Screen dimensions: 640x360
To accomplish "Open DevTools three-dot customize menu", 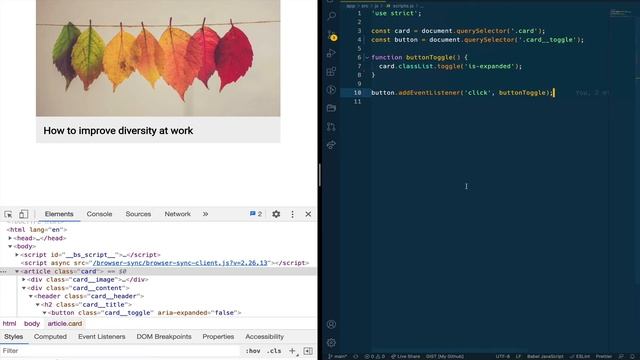I will [x=292, y=214].
